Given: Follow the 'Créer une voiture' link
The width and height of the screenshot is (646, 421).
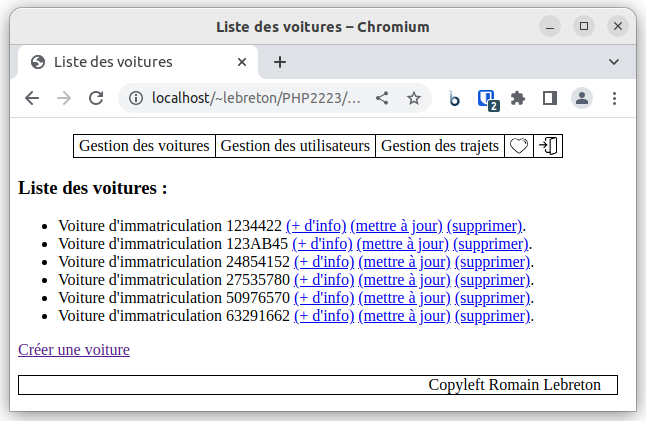Looking at the screenshot, I should point(74,350).
